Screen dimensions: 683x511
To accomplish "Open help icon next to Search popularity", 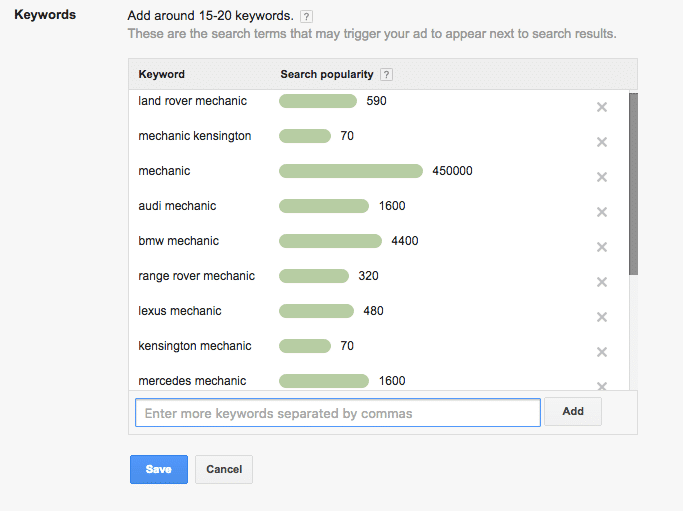I will coord(387,75).
